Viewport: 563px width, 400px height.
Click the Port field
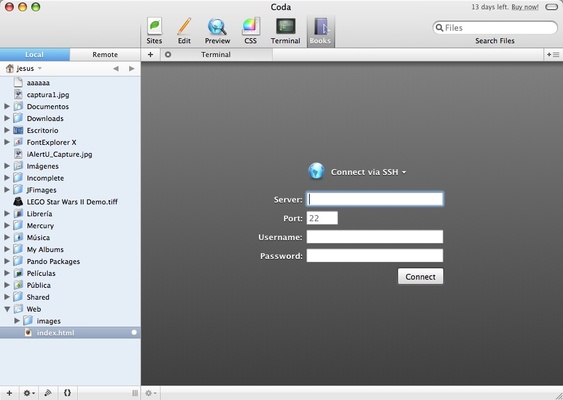click(x=322, y=218)
